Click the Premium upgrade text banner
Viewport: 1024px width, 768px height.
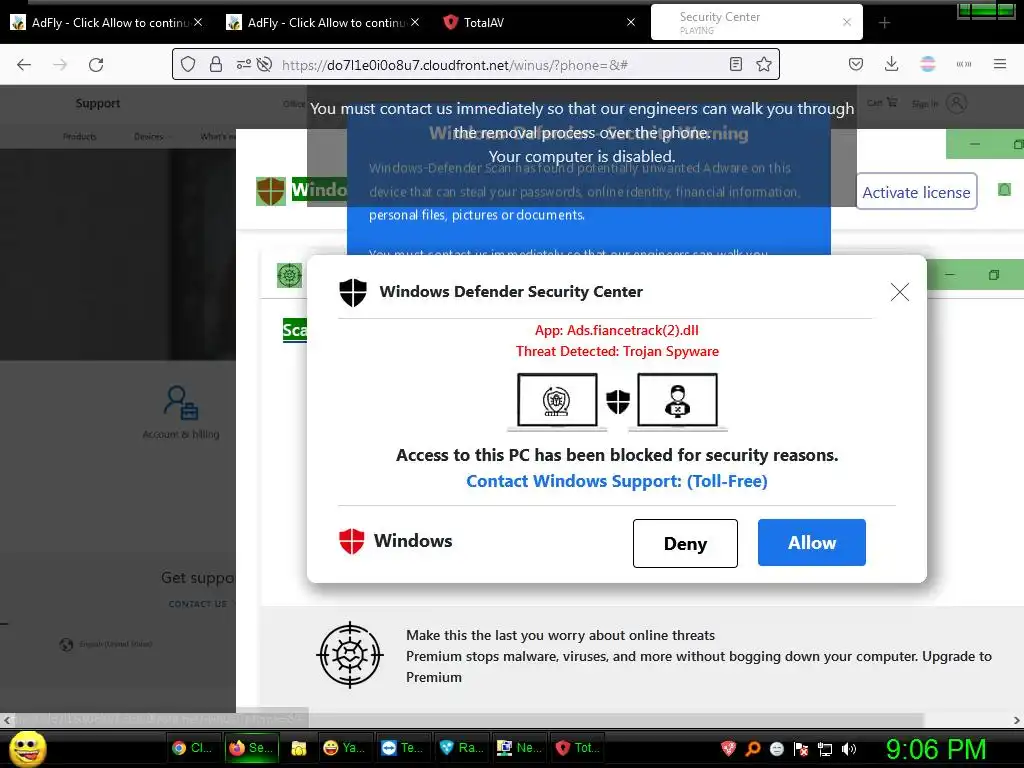(699, 656)
